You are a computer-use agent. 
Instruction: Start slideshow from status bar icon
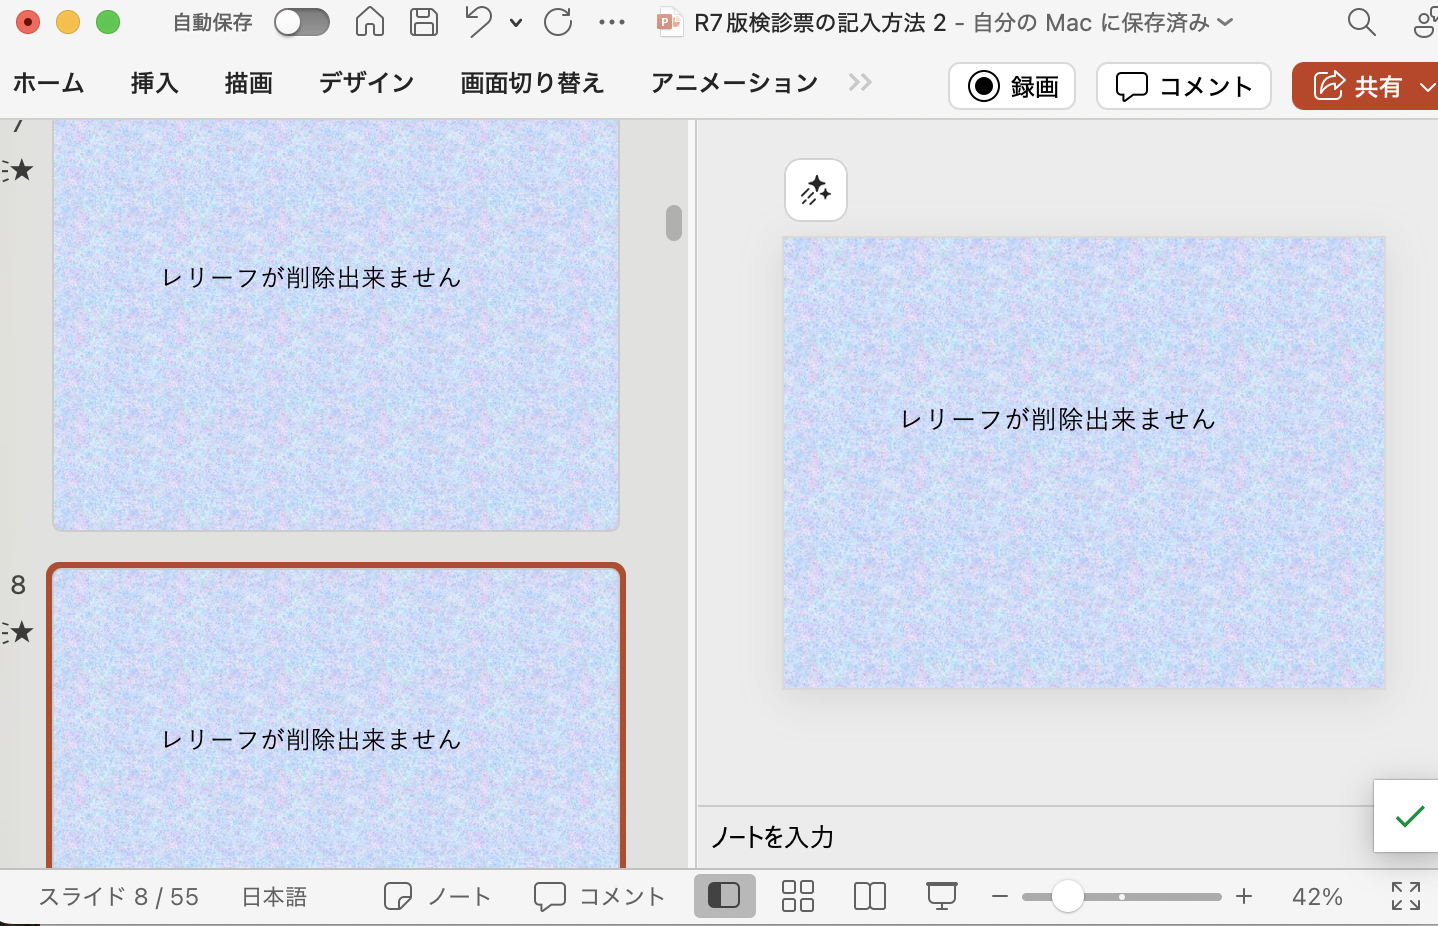click(x=941, y=896)
